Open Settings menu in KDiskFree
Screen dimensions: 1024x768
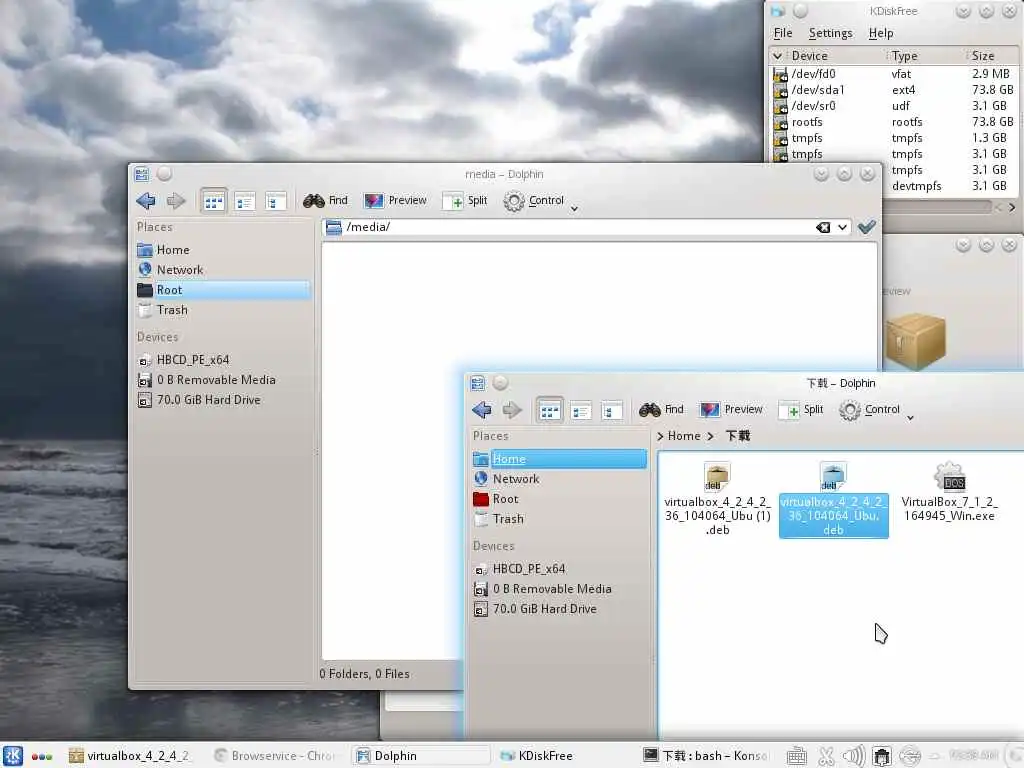coord(830,33)
